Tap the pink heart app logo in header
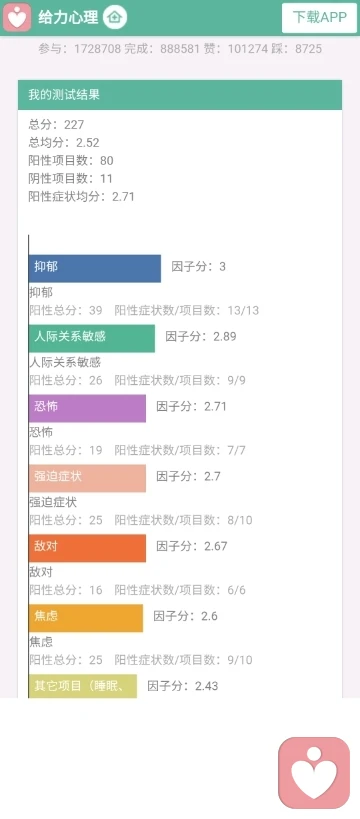Viewport: 360px width, 819px height. (18, 18)
